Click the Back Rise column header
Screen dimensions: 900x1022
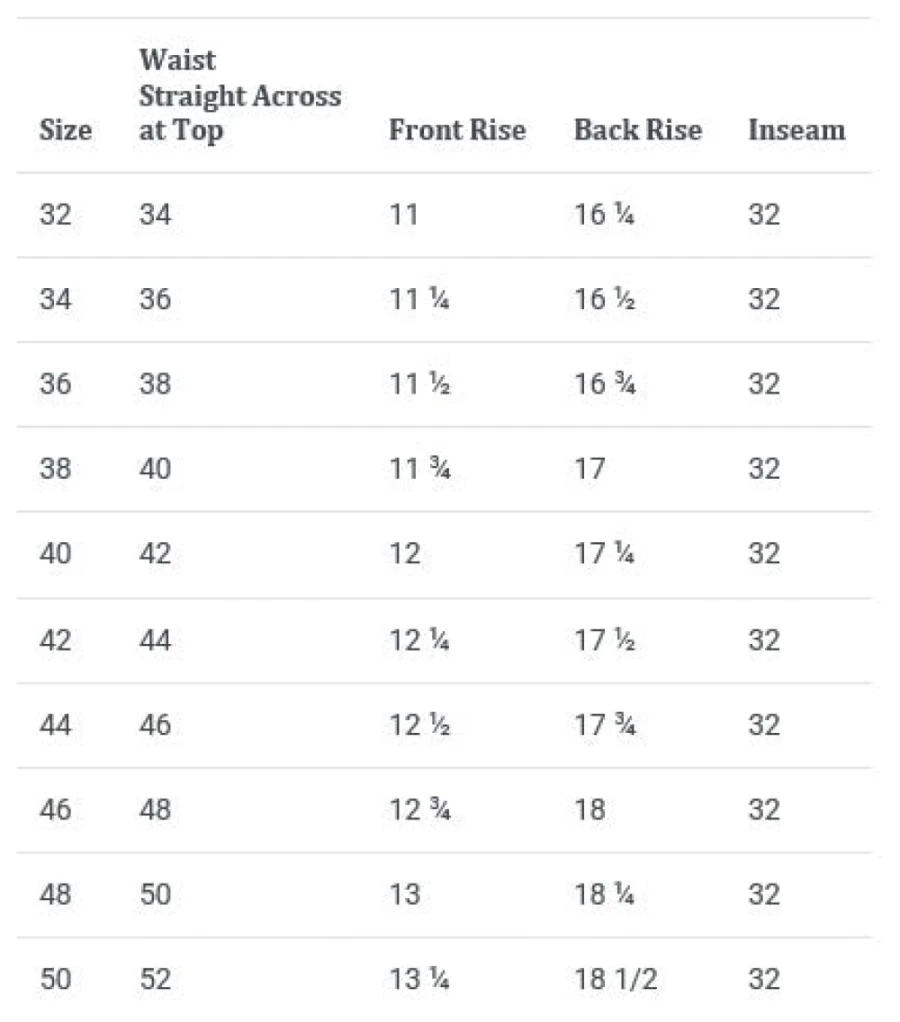637,130
